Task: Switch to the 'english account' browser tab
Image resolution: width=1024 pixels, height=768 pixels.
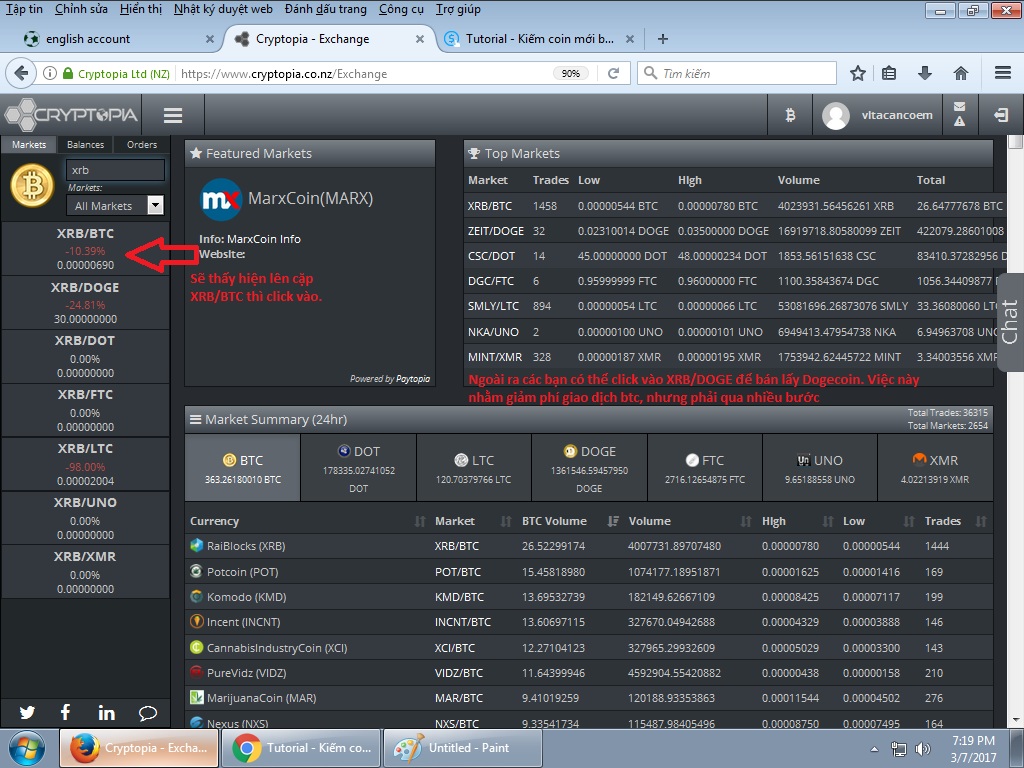Action: click(118, 39)
